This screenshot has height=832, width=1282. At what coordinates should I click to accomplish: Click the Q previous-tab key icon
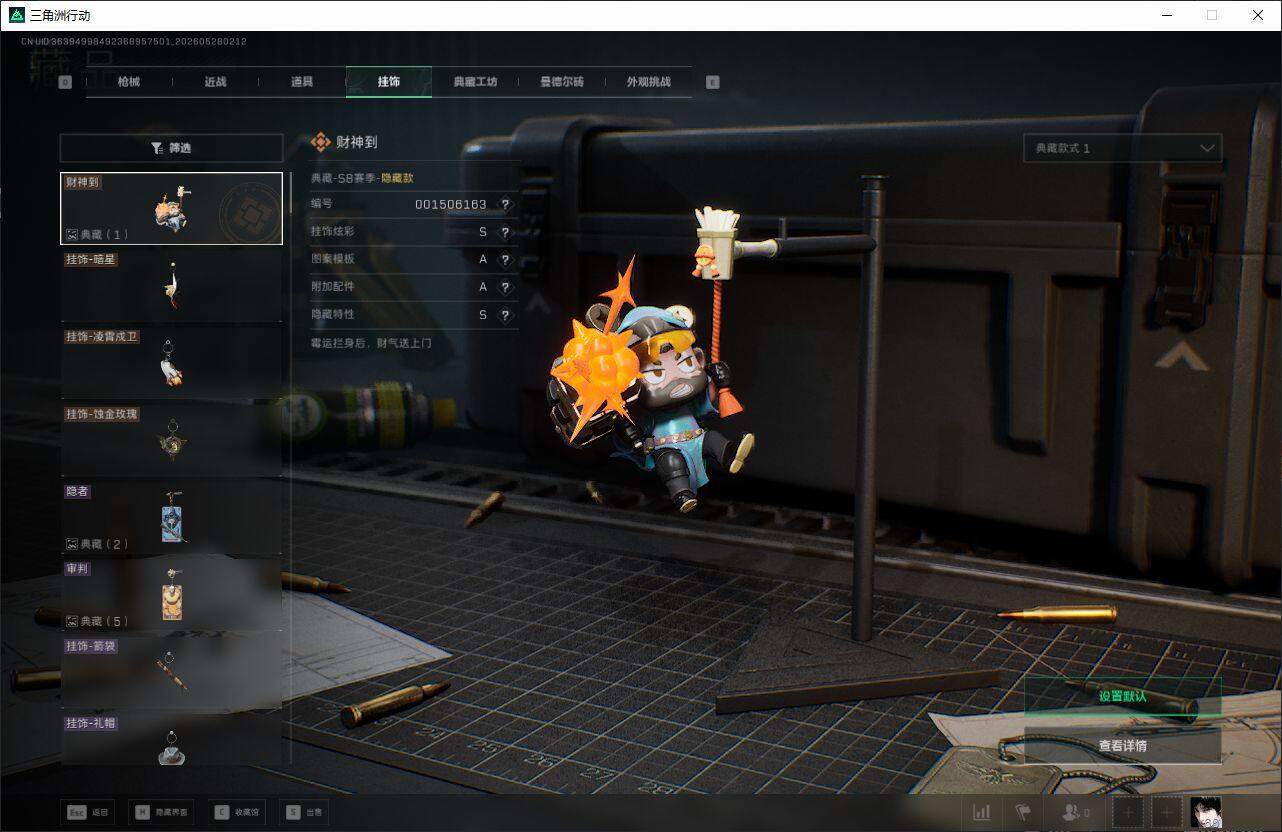(x=65, y=82)
